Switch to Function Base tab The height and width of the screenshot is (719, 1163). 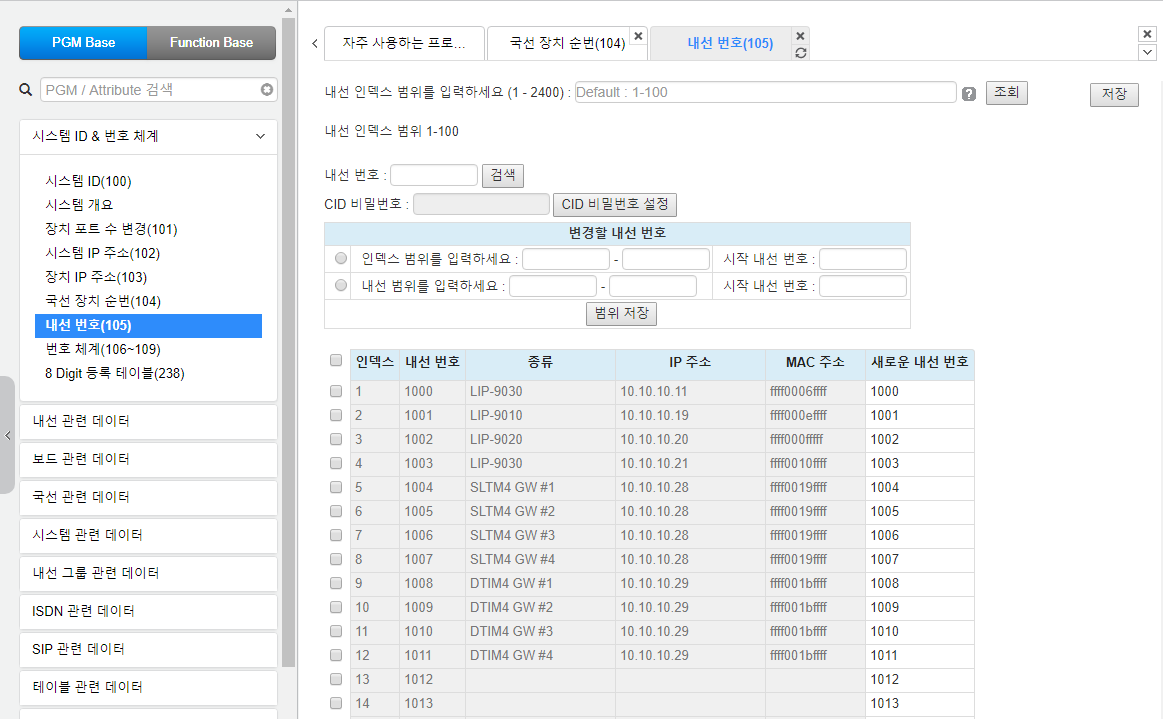click(x=211, y=43)
